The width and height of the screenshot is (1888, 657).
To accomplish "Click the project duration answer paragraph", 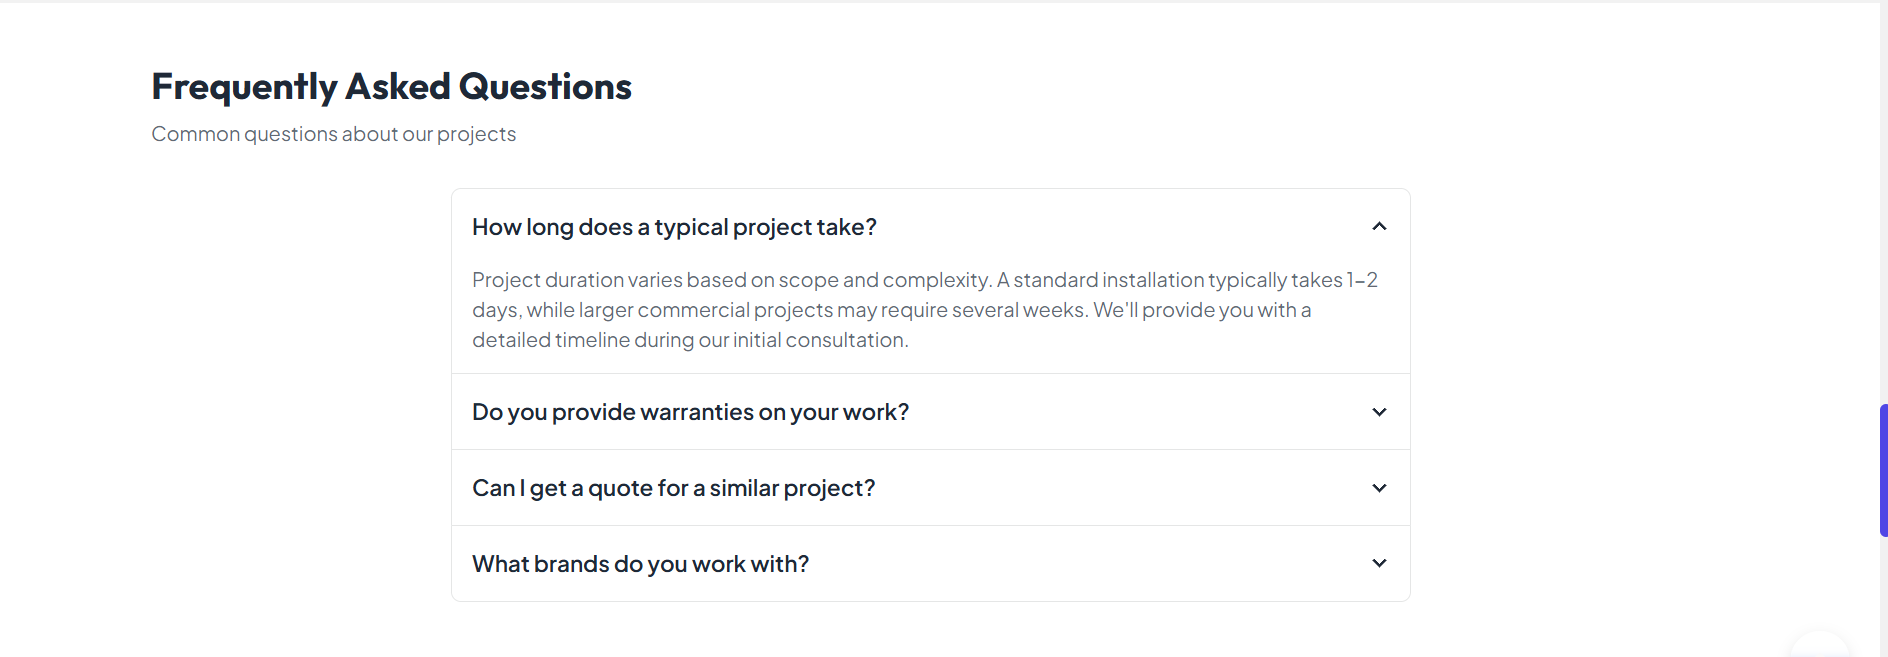I will click(x=923, y=309).
